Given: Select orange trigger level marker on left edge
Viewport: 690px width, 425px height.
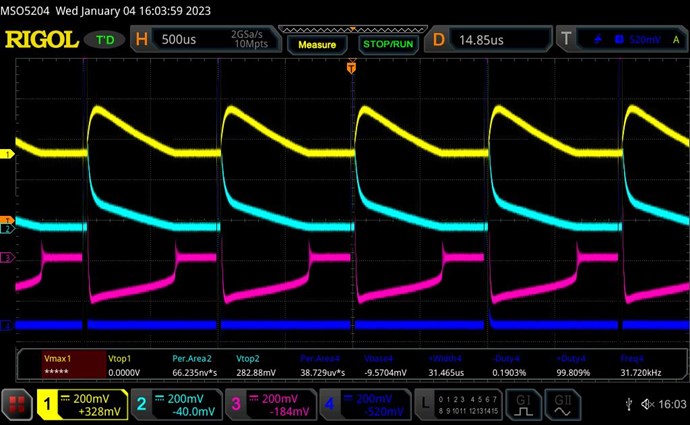Looking at the screenshot, I should point(7,220).
